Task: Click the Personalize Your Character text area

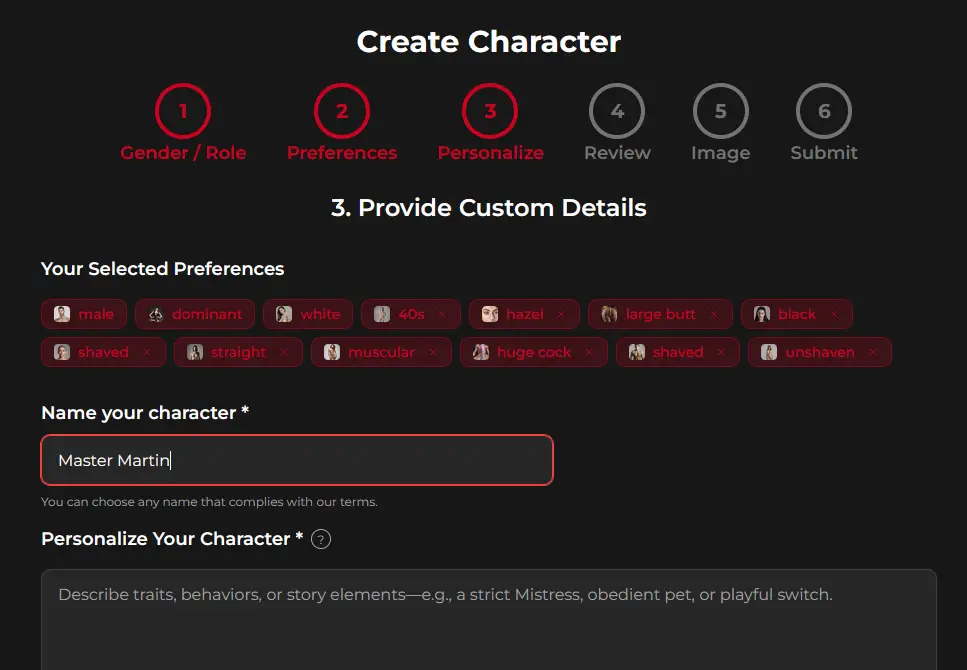Action: pos(488,620)
